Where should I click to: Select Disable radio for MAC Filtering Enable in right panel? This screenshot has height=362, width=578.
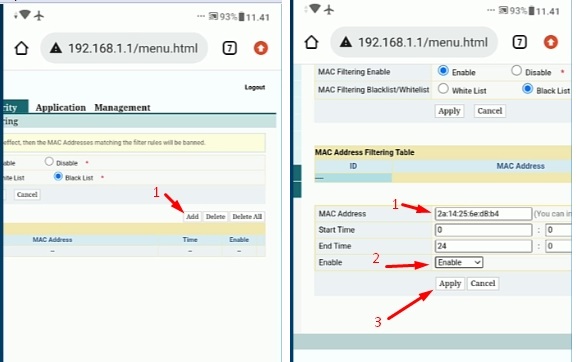(x=516, y=70)
